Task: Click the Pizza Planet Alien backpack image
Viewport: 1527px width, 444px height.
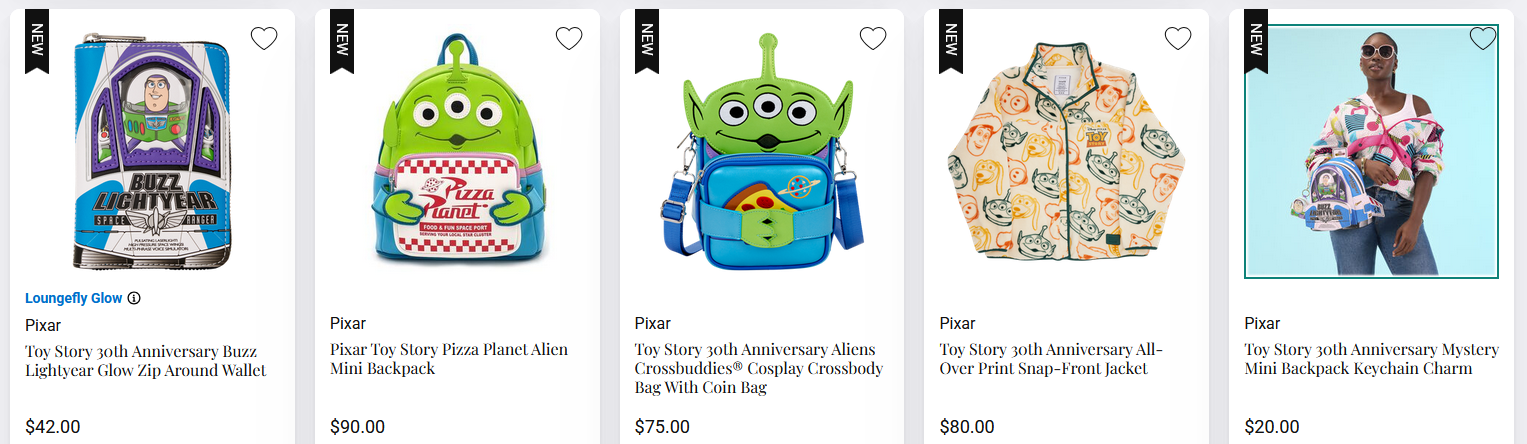Action: coord(457,150)
